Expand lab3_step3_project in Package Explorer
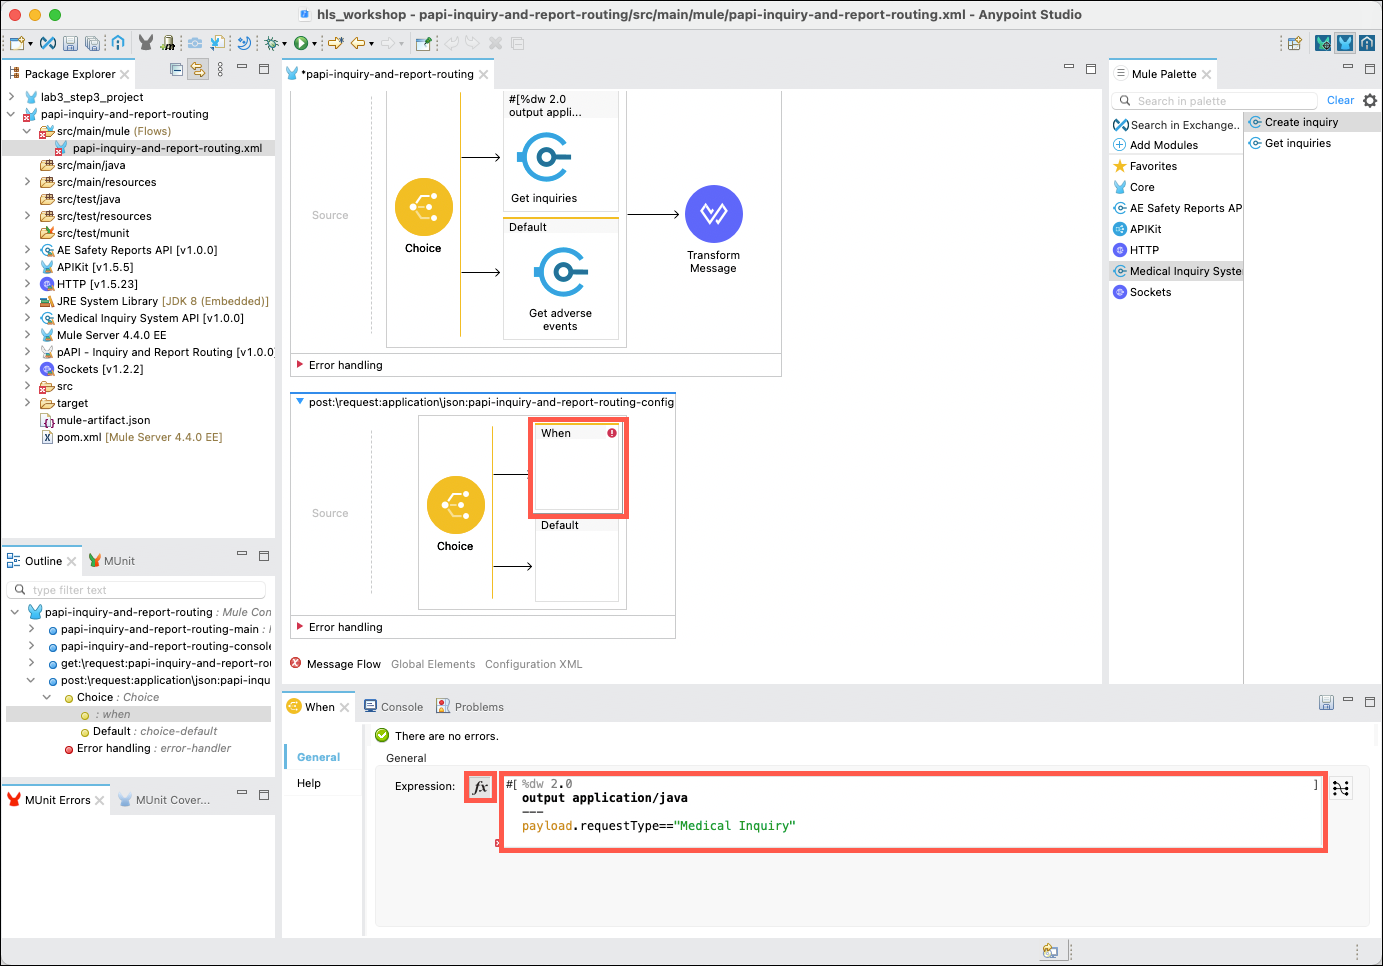This screenshot has width=1383, height=966. click(11, 97)
